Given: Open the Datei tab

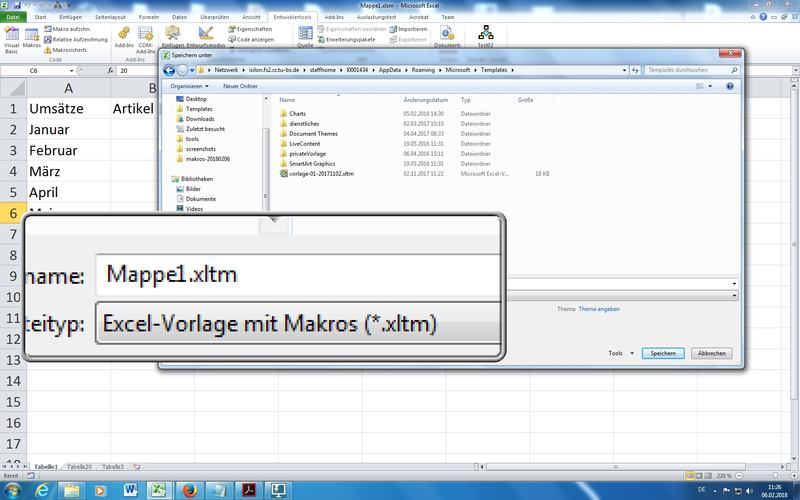Looking at the screenshot, I should [13, 17].
